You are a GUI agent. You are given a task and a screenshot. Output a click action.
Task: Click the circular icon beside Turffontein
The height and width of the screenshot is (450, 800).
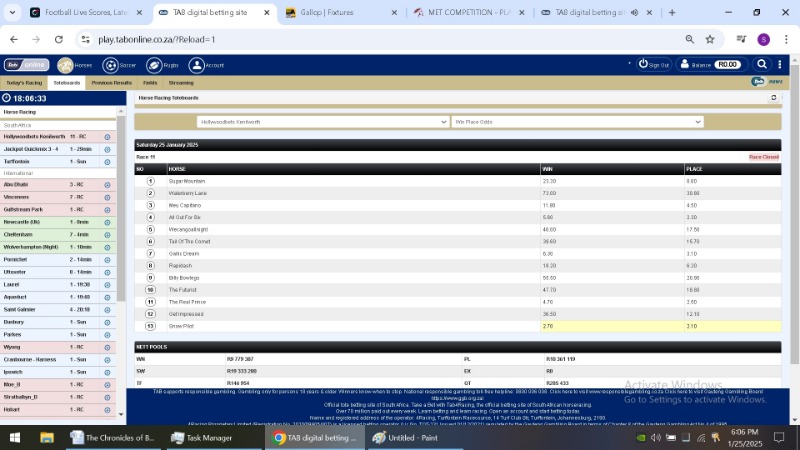pos(107,161)
